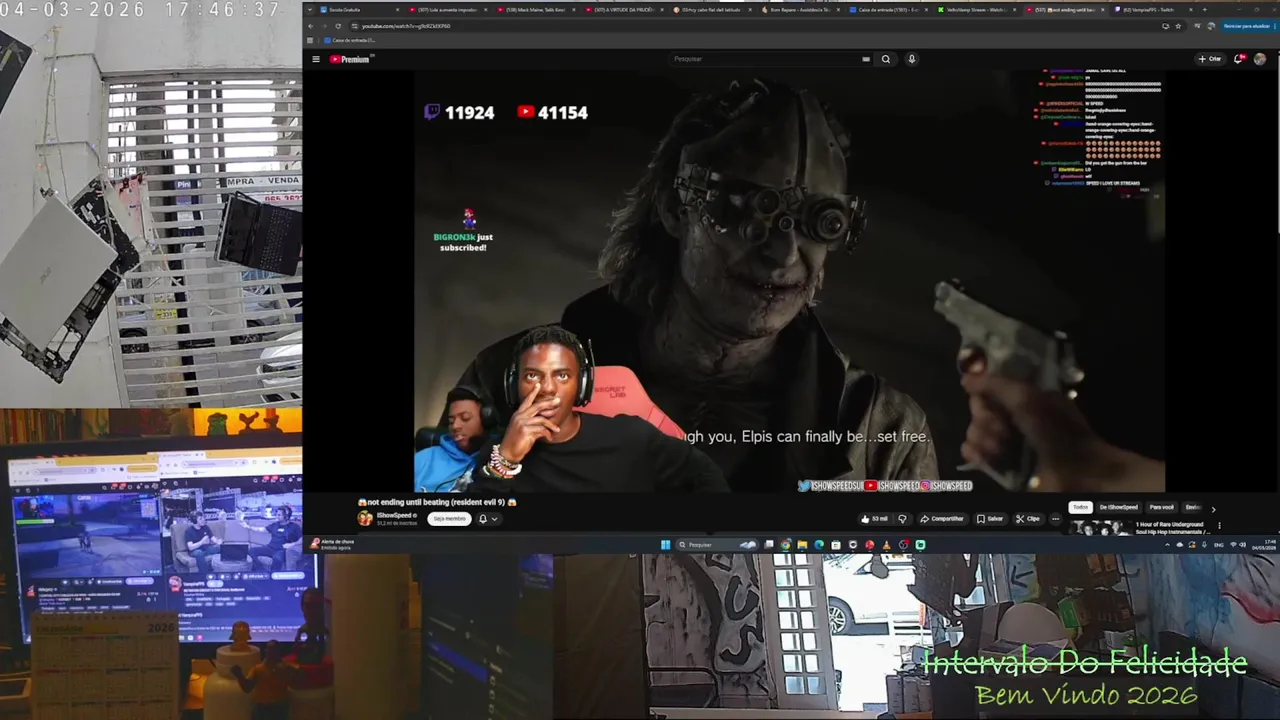Show hidden system tray icons chevron
This screenshot has height=720, width=1280.
point(1167,545)
